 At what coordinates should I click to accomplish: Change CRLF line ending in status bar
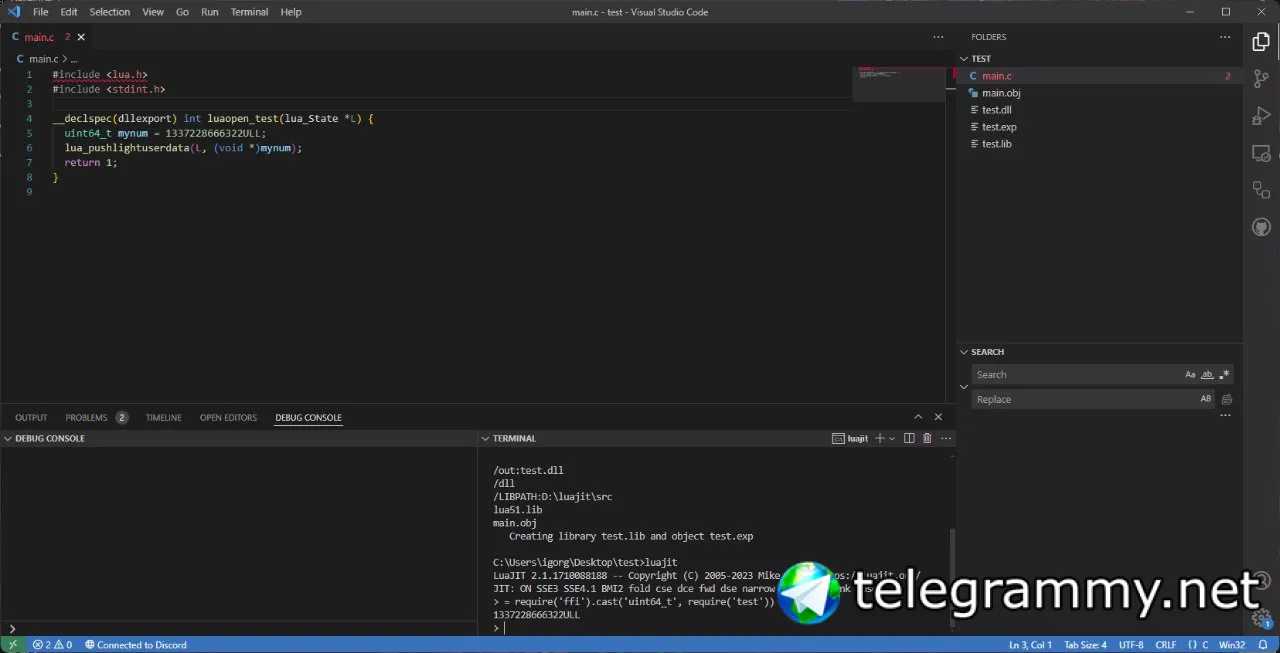[x=1166, y=645]
